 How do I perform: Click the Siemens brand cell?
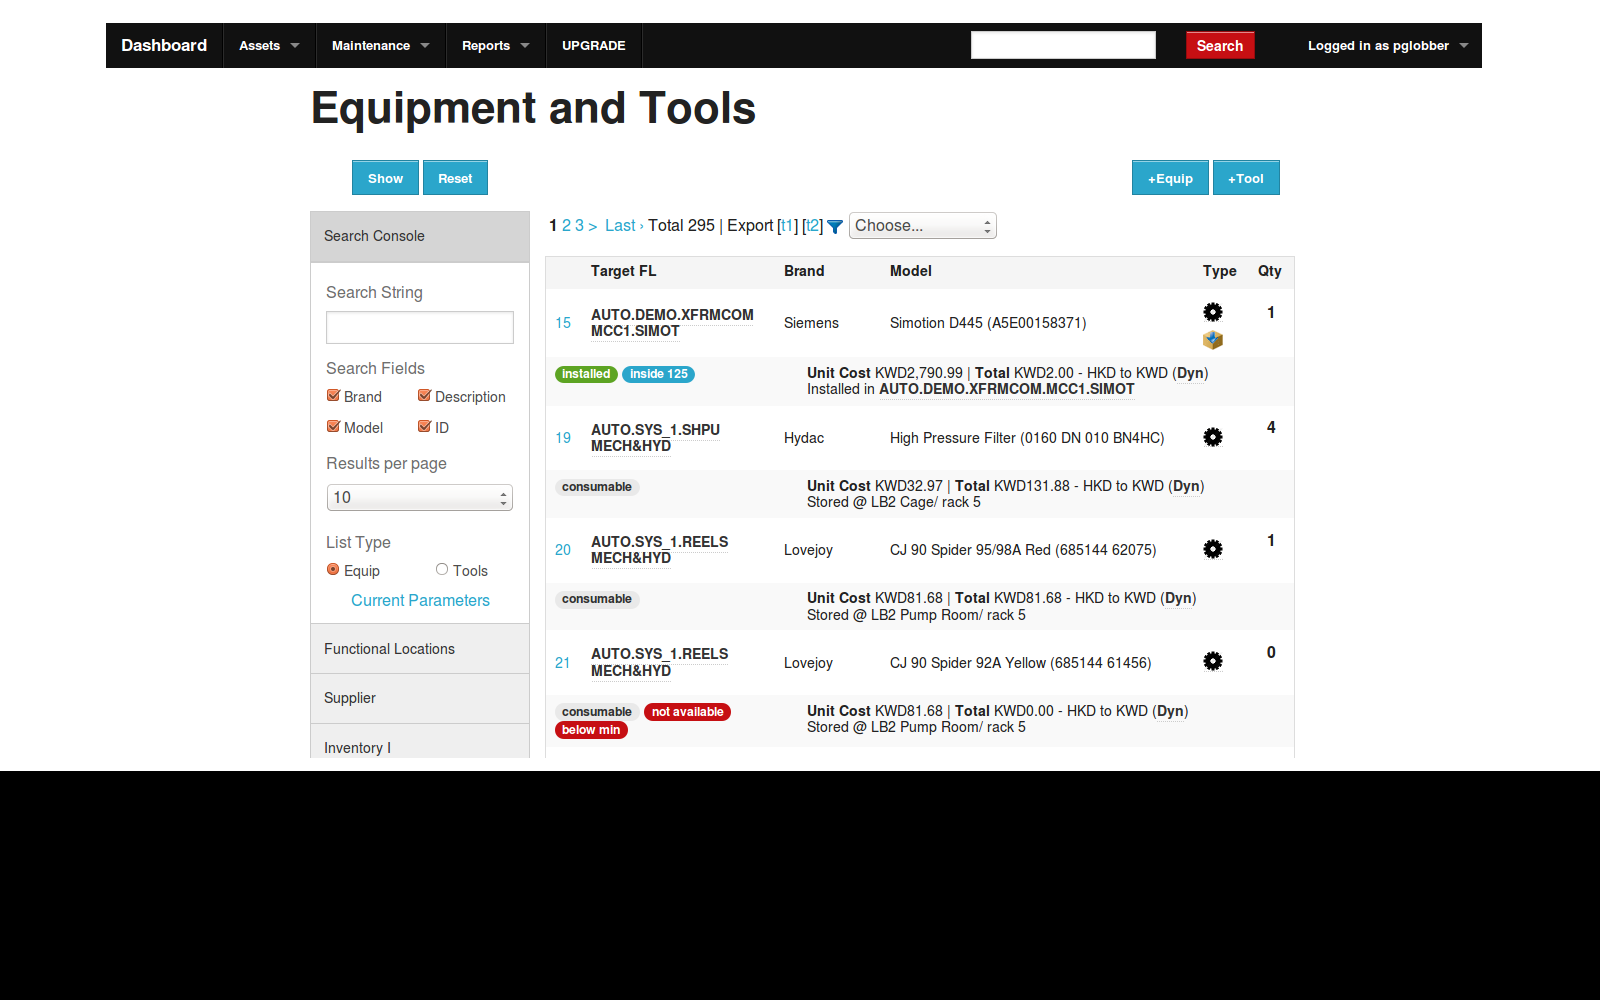click(811, 323)
